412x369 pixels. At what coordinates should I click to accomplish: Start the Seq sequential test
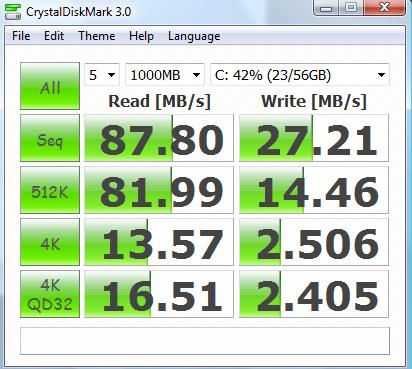[50, 138]
